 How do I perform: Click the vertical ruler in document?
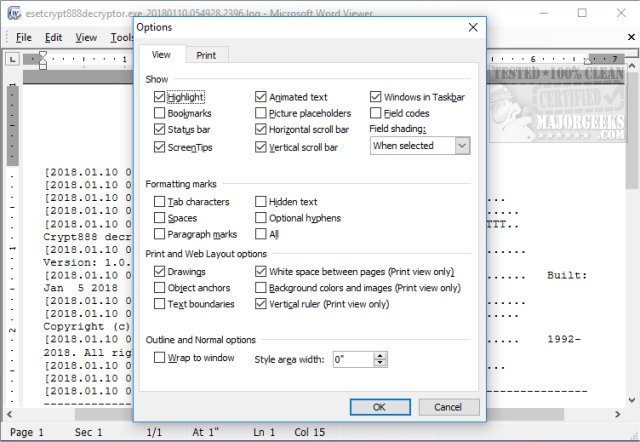[x=13, y=245]
